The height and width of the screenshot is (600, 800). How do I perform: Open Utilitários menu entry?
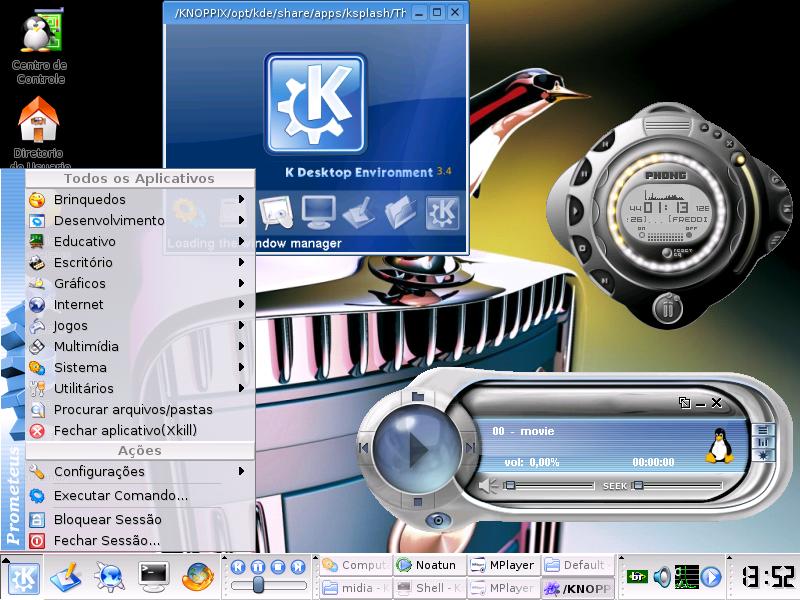pyautogui.click(x=140, y=388)
